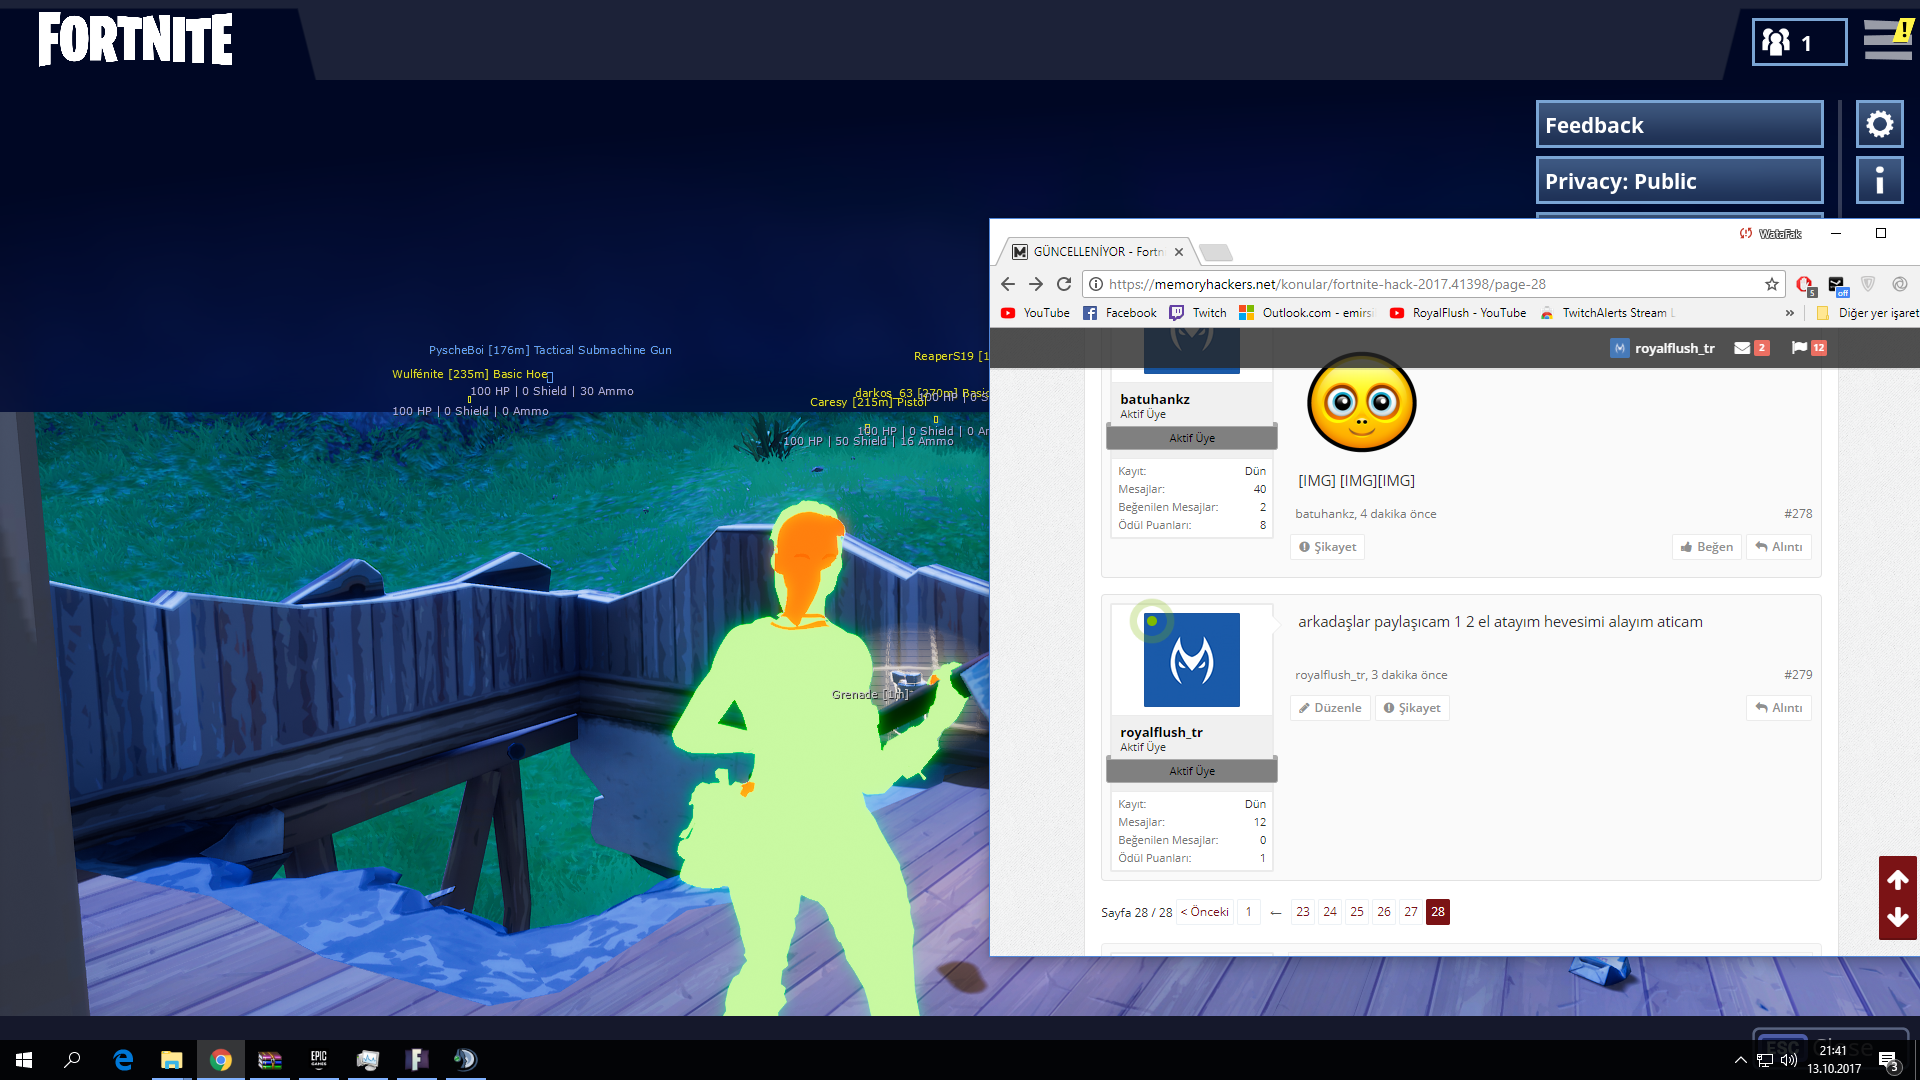
Task: Open the extension icon showing 'off' badge
Action: (1837, 285)
